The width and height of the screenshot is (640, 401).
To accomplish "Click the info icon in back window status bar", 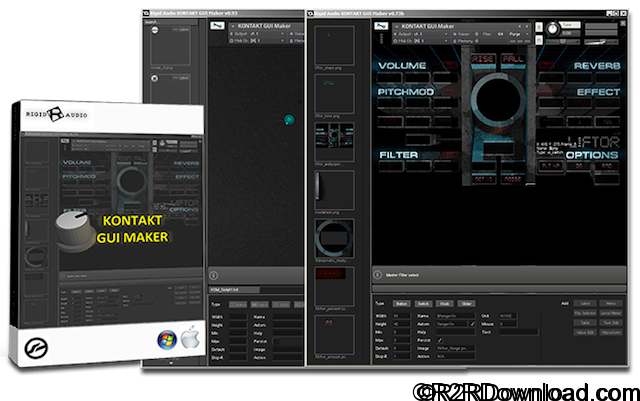I will click(213, 275).
